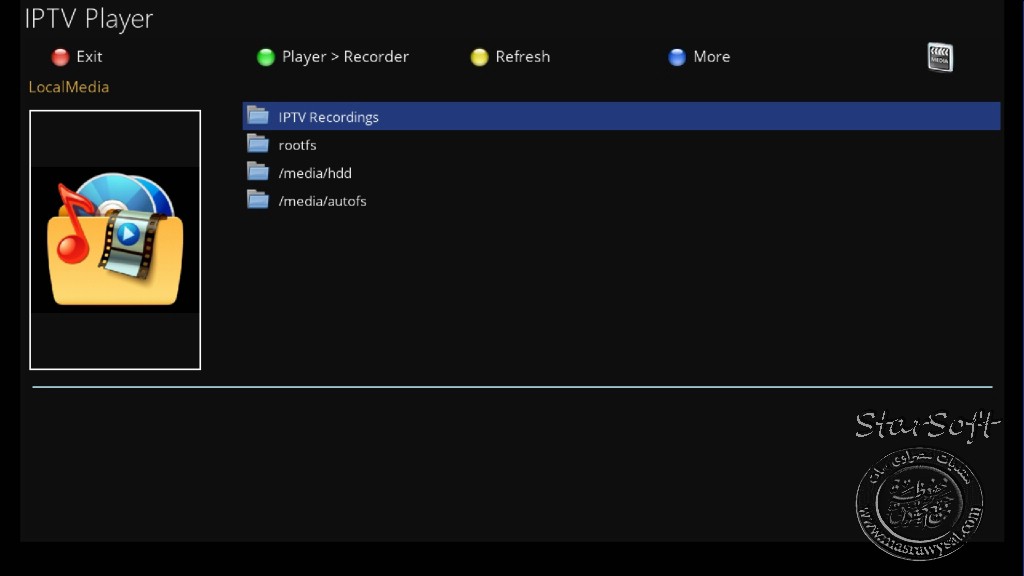Click the folder icon beside /media/autofs
1024x576 pixels.
click(x=258, y=200)
